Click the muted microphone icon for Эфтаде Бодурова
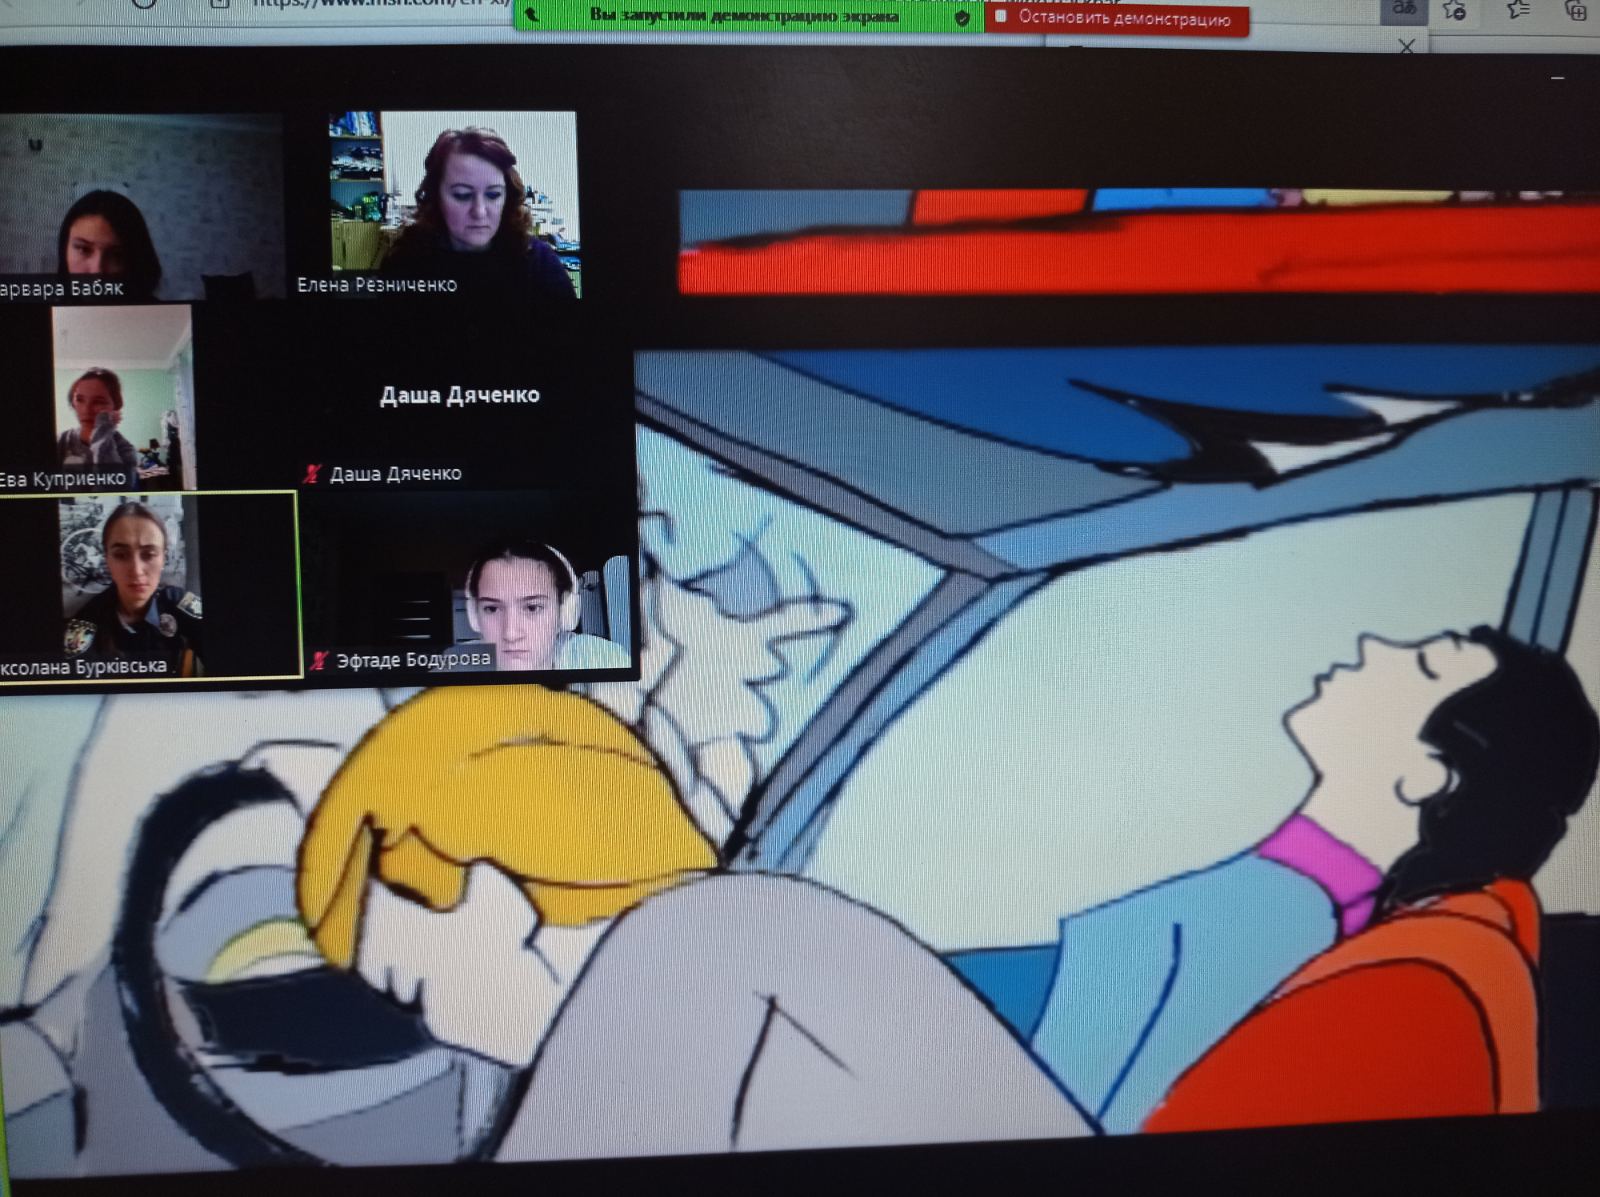1600x1197 pixels. [x=319, y=660]
